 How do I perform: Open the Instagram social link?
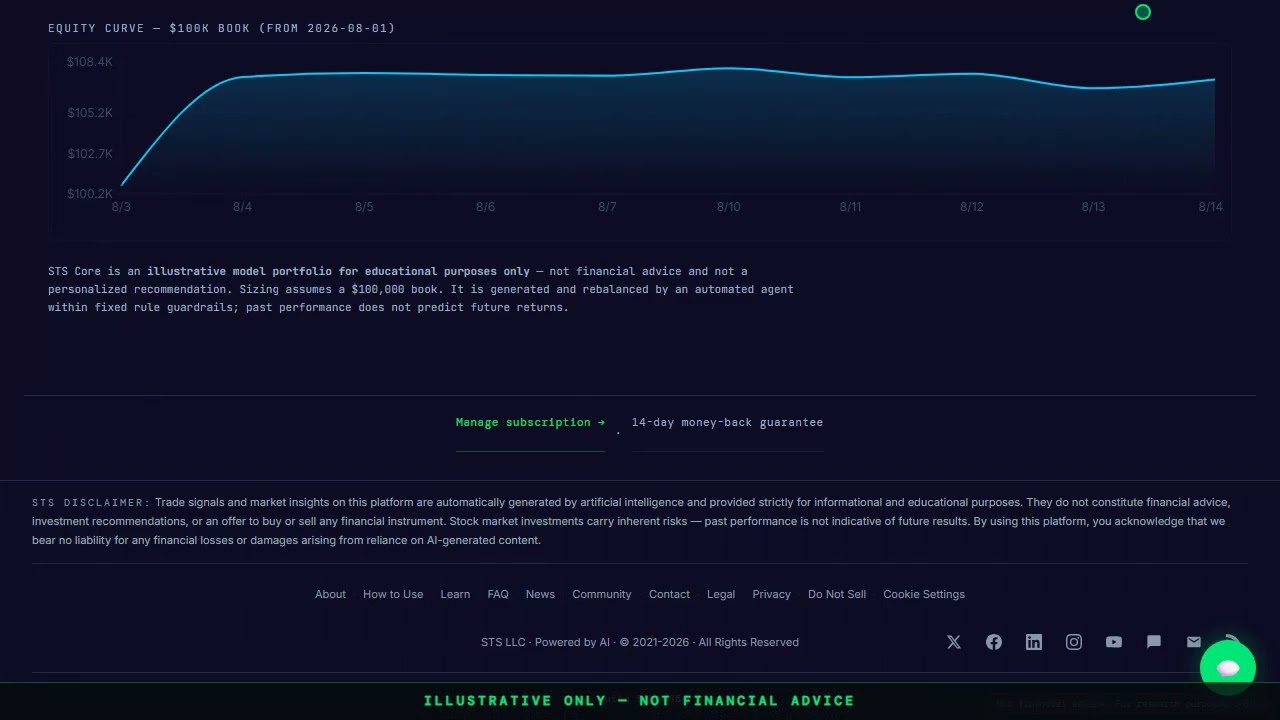click(1074, 642)
